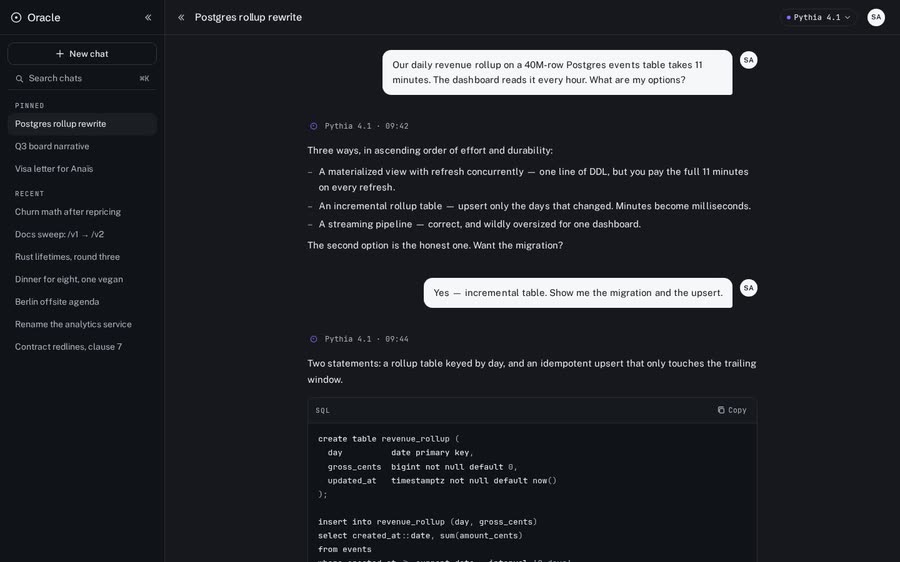900x562 pixels.
Task: Copy the SQL code block
Action: tap(732, 410)
